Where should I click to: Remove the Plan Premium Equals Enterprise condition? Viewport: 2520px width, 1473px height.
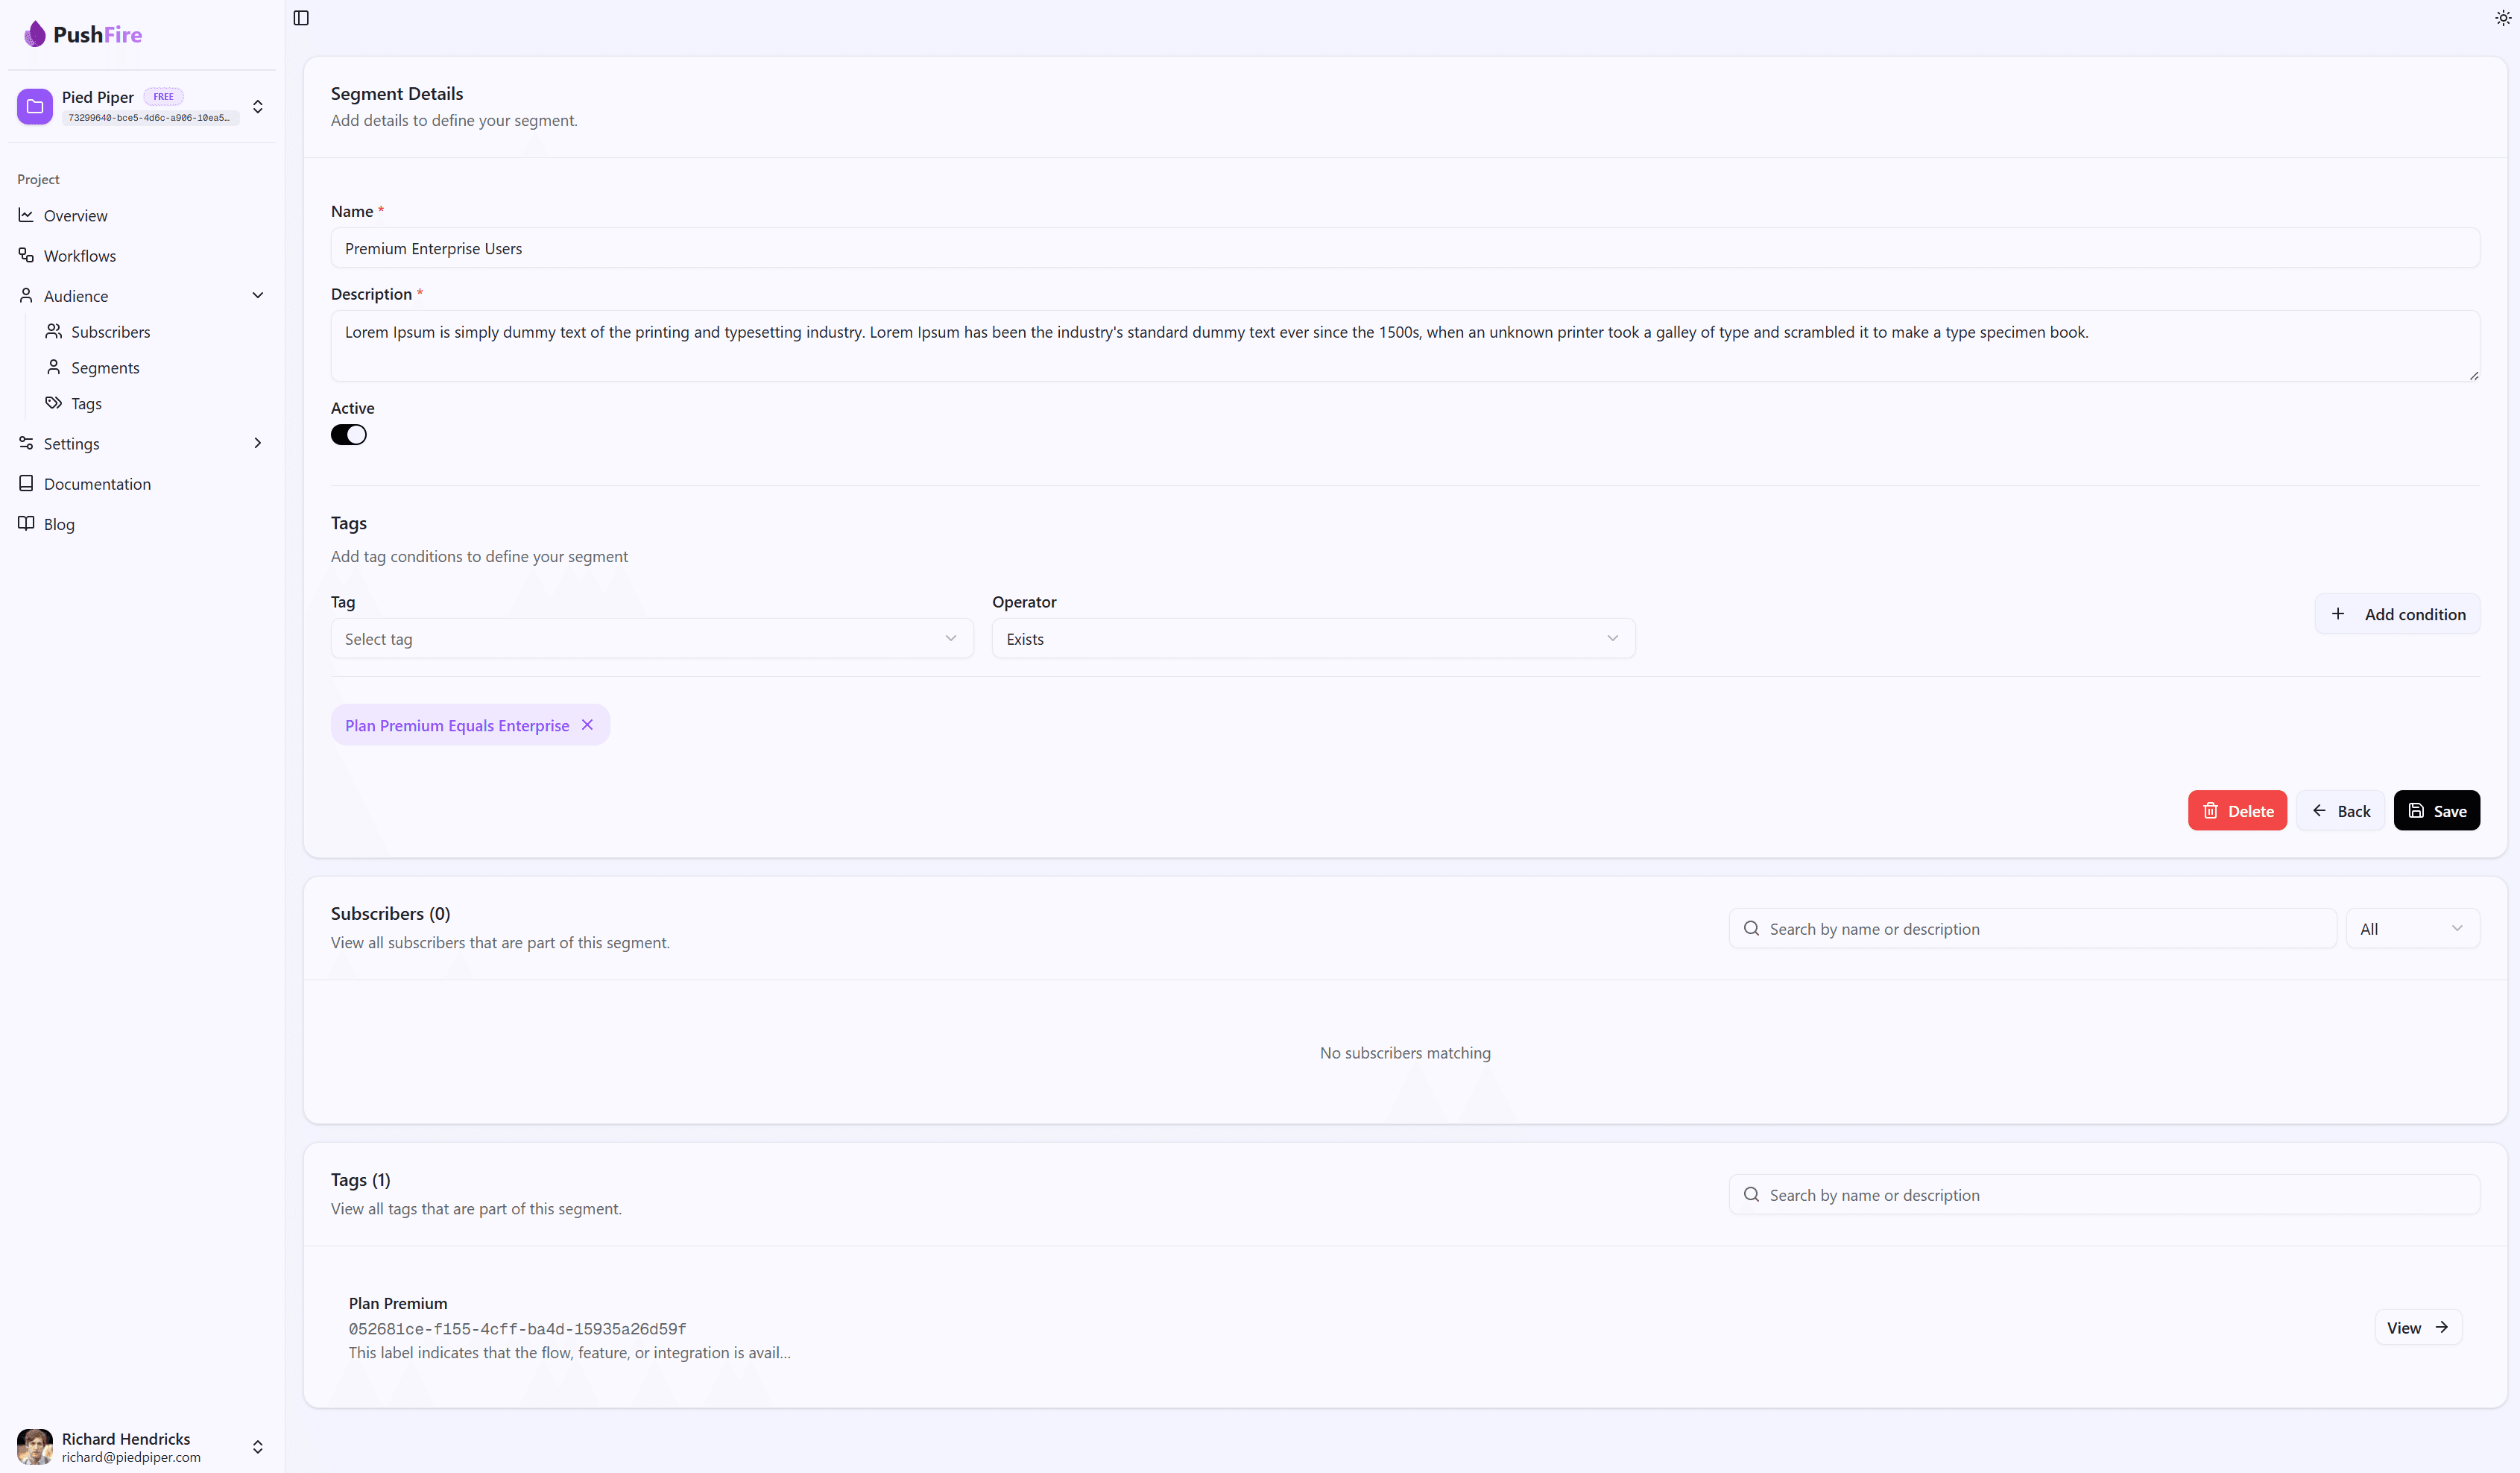pos(588,725)
